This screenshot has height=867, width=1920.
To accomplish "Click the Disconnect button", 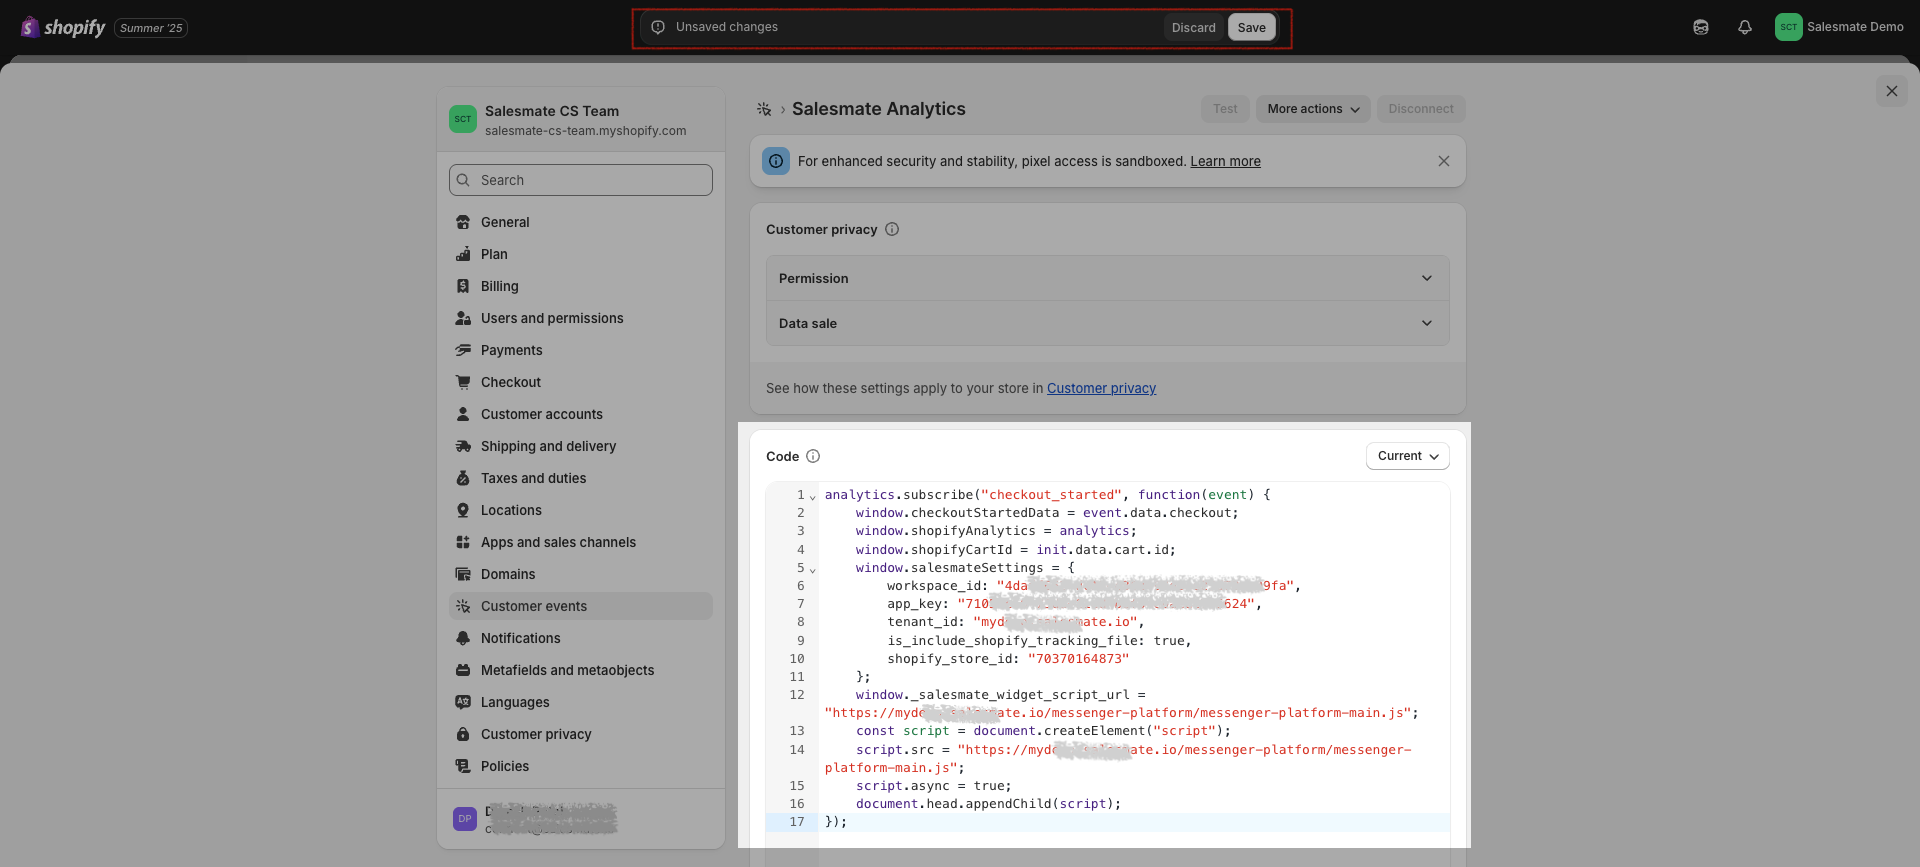I will (1421, 109).
